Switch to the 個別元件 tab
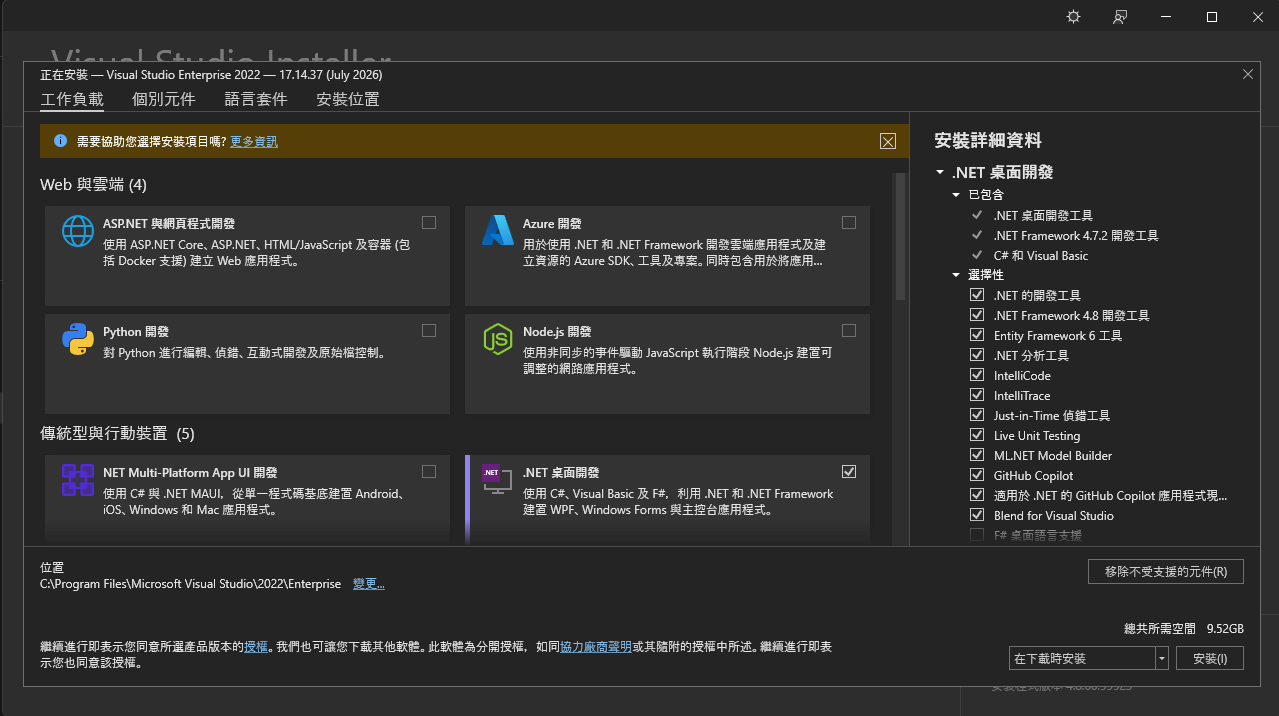Screen dimensions: 1279x716 (x=164, y=99)
